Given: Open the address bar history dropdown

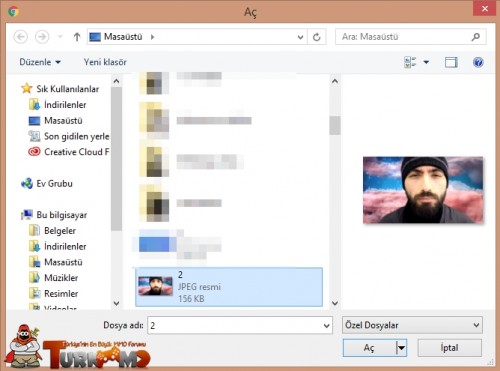Looking at the screenshot, I should [300, 37].
